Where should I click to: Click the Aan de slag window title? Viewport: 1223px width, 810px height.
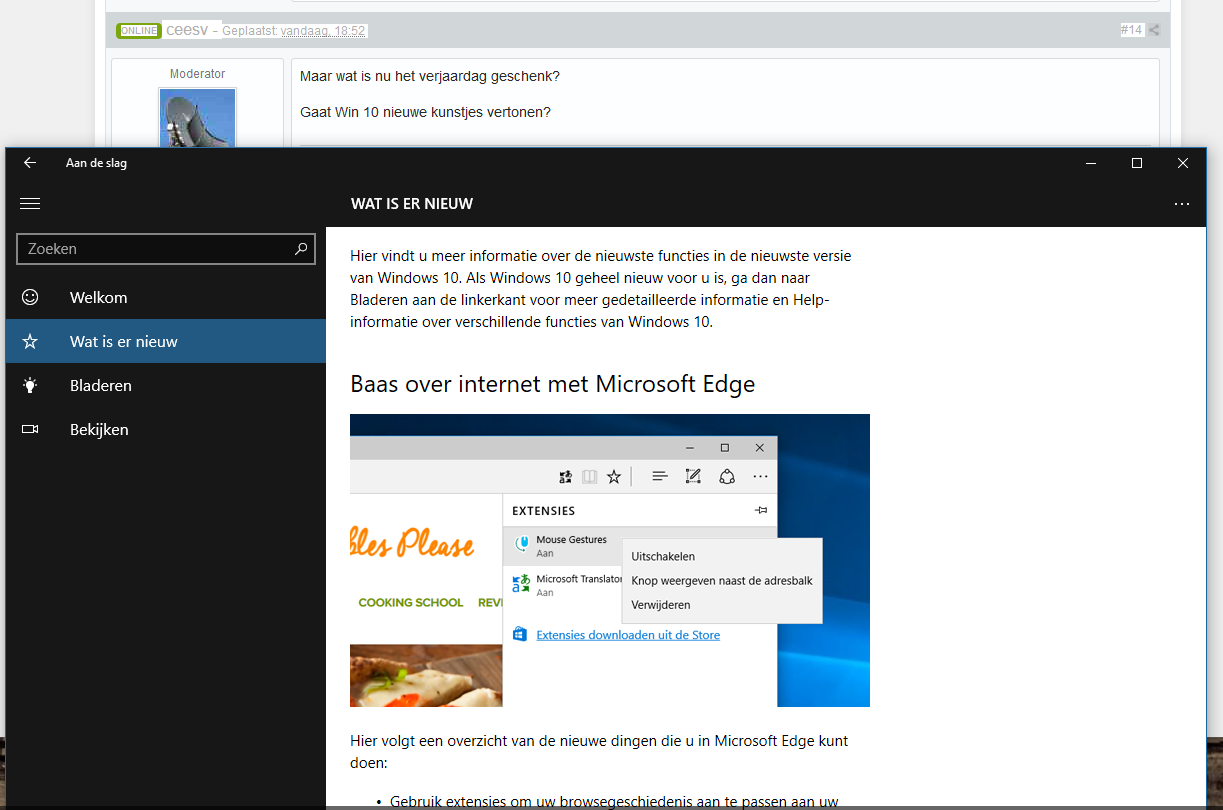tap(96, 163)
